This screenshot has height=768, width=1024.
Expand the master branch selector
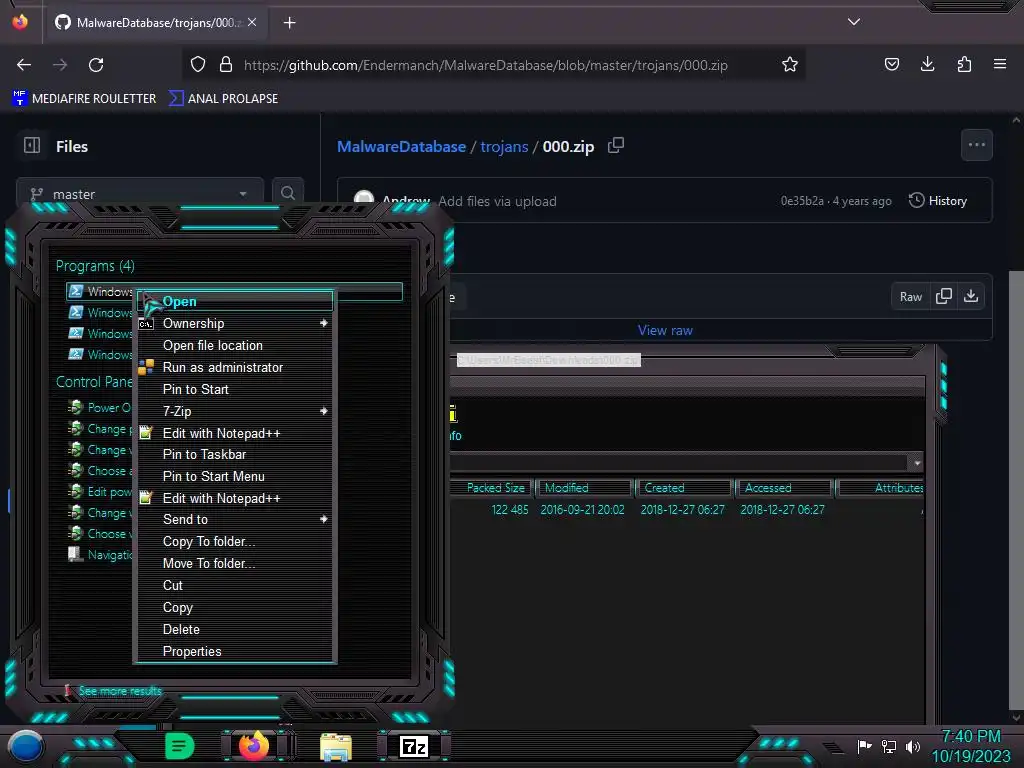[x=140, y=194]
